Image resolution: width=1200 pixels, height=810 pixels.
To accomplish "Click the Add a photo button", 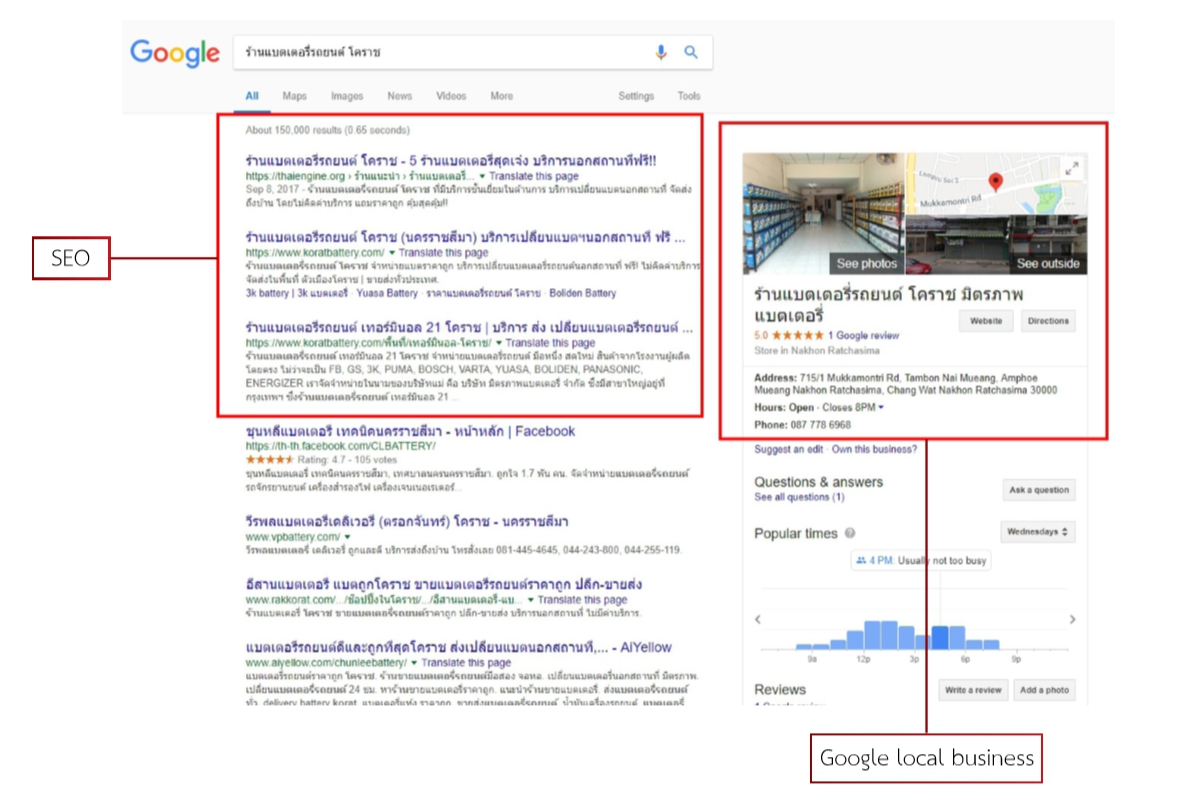I will (1044, 690).
